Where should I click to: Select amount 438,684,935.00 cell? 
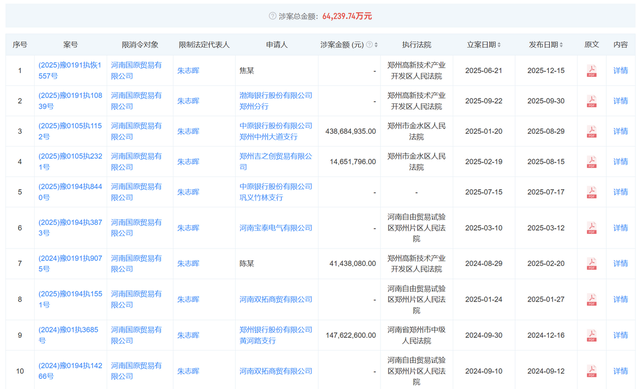coord(351,131)
